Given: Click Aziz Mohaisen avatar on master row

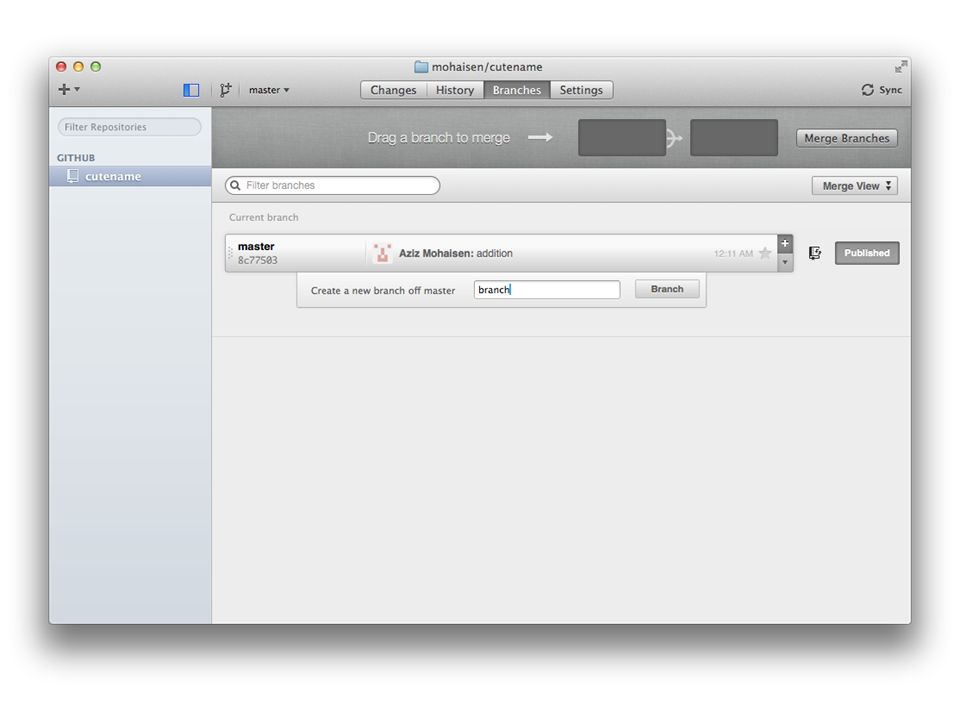Looking at the screenshot, I should [382, 253].
